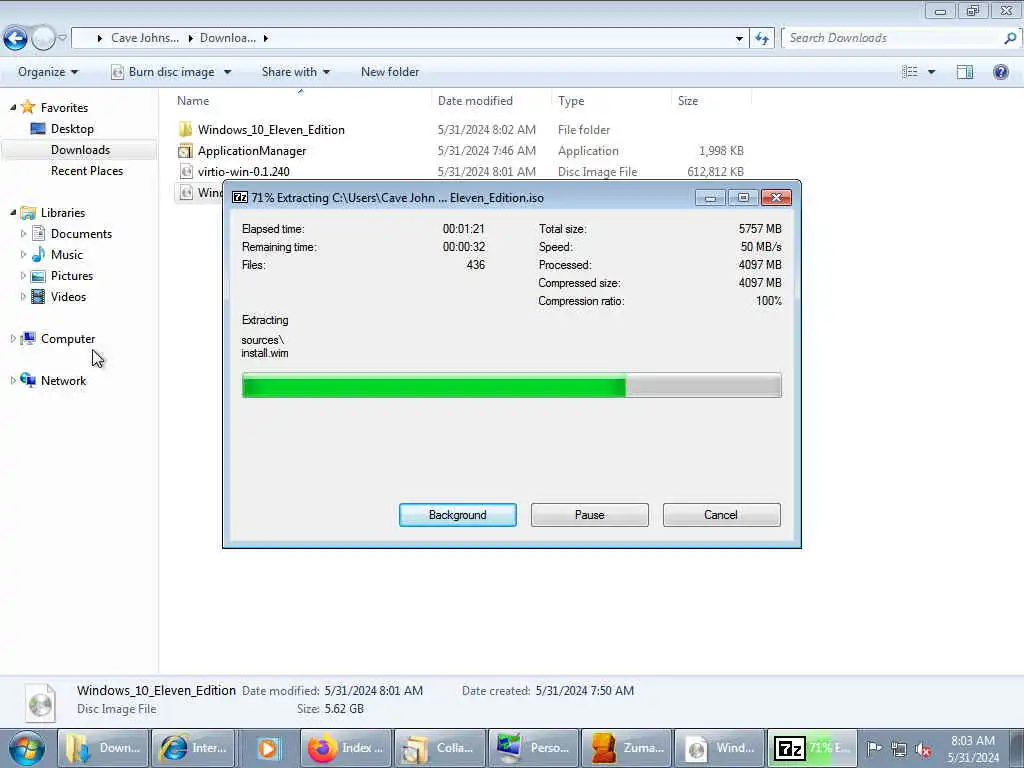The height and width of the screenshot is (768, 1024).
Task: Click the Cave Johns breadcrumb in address bar
Action: pyautogui.click(x=144, y=38)
